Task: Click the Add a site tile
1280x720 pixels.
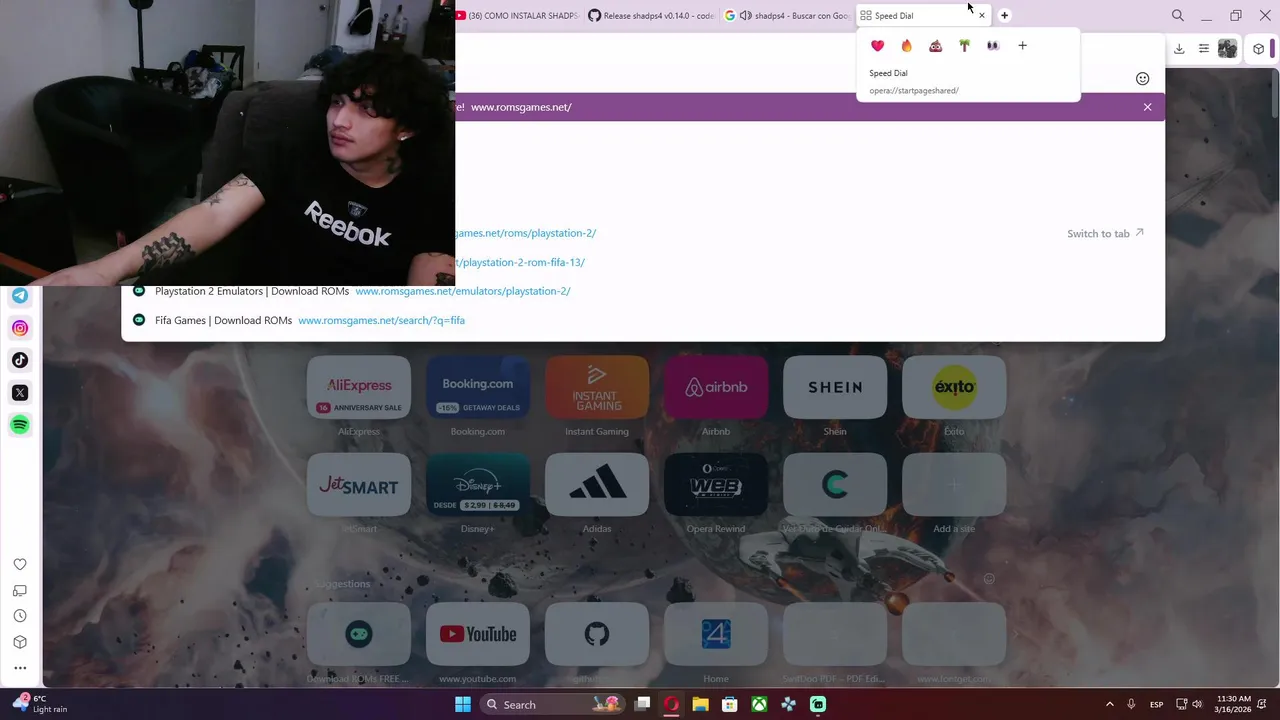Action: point(954,485)
